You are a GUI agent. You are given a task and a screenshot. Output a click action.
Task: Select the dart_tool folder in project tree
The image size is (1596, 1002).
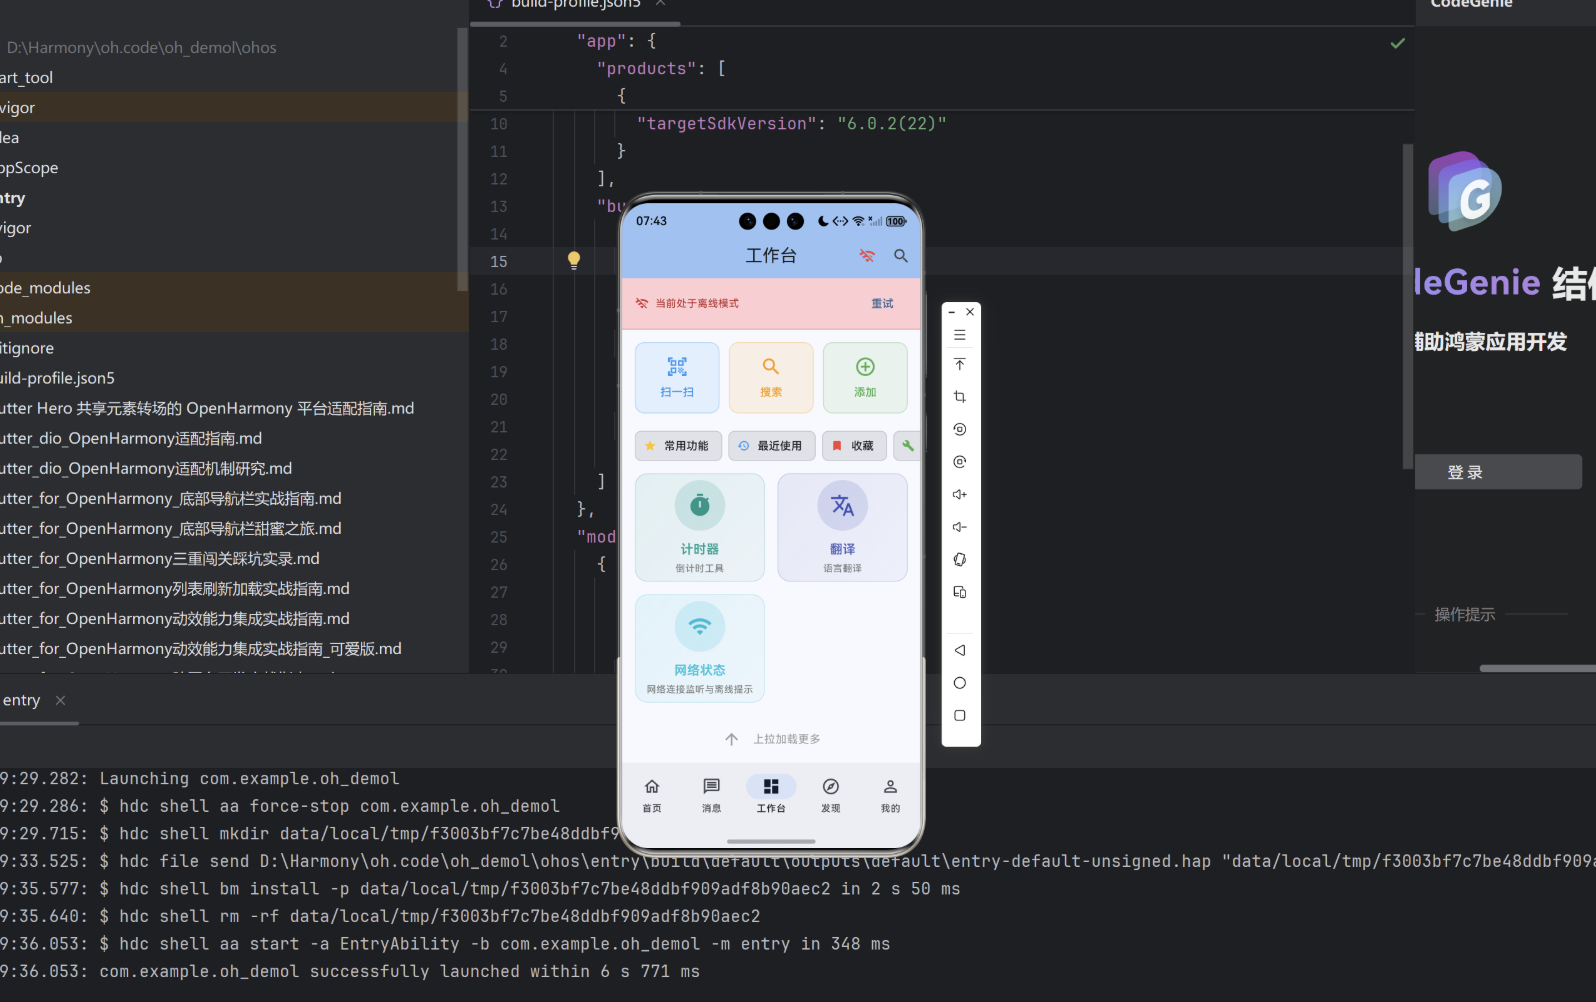27,78
